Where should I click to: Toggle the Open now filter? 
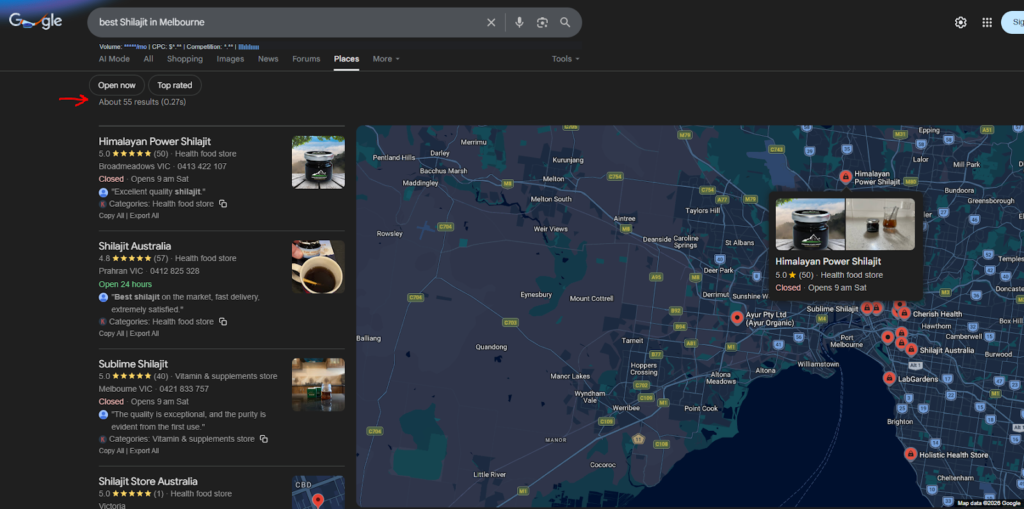pos(117,85)
